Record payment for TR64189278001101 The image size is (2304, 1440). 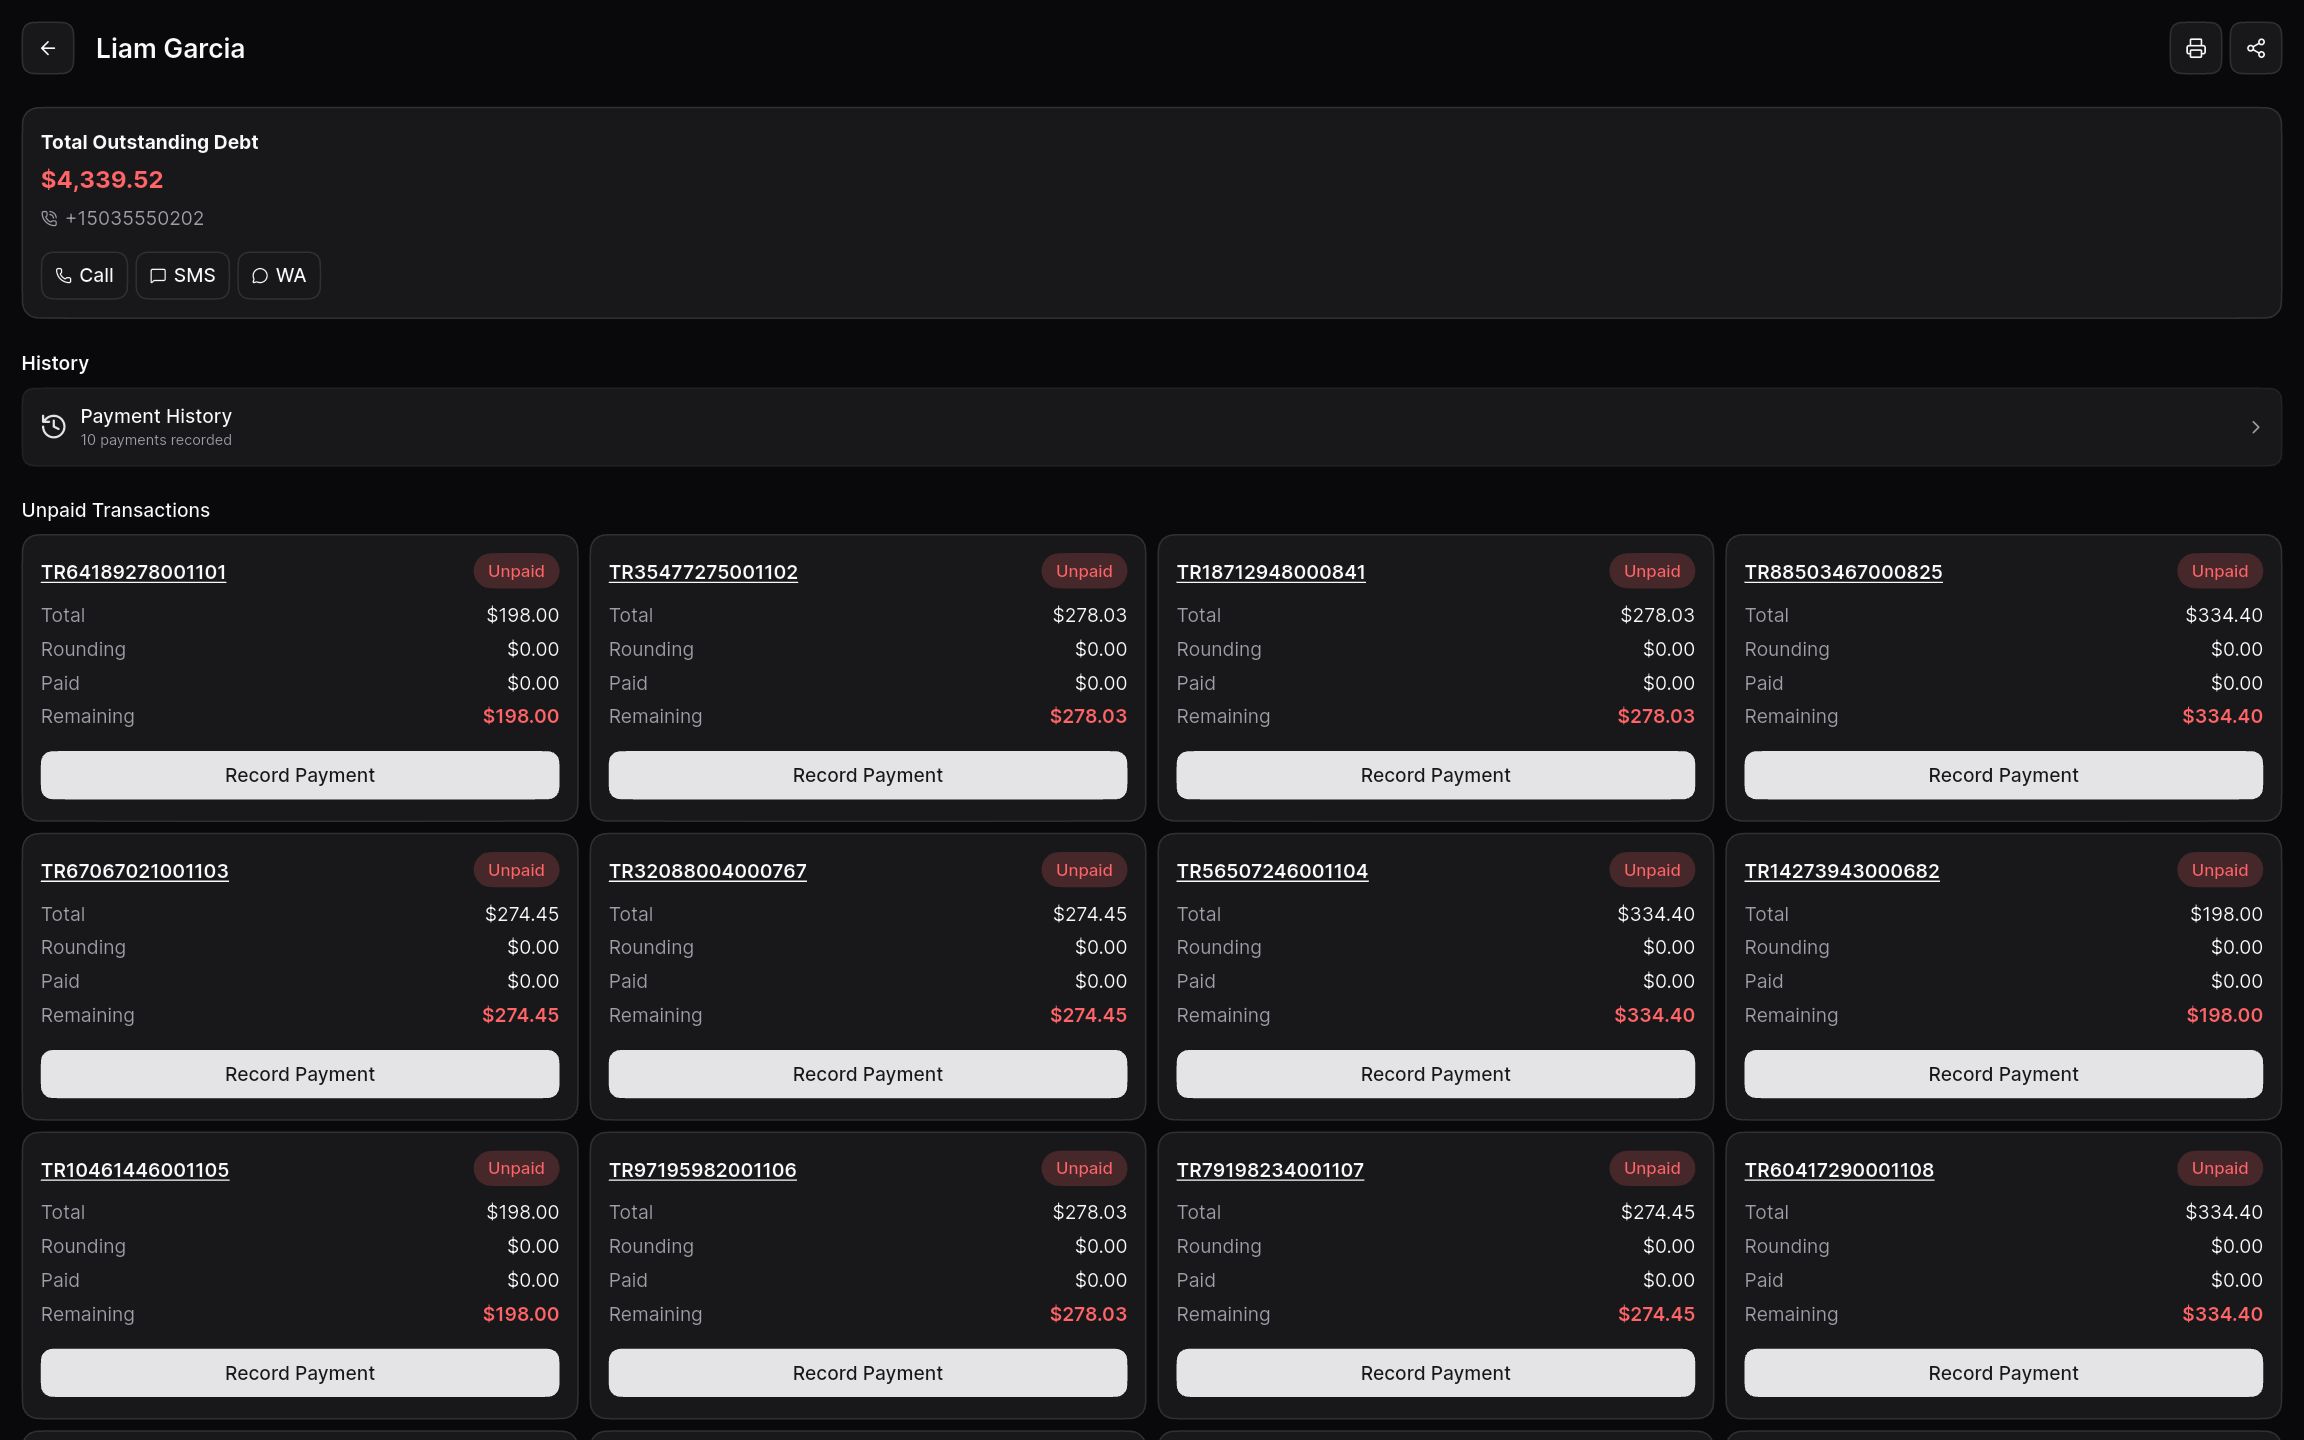300,775
